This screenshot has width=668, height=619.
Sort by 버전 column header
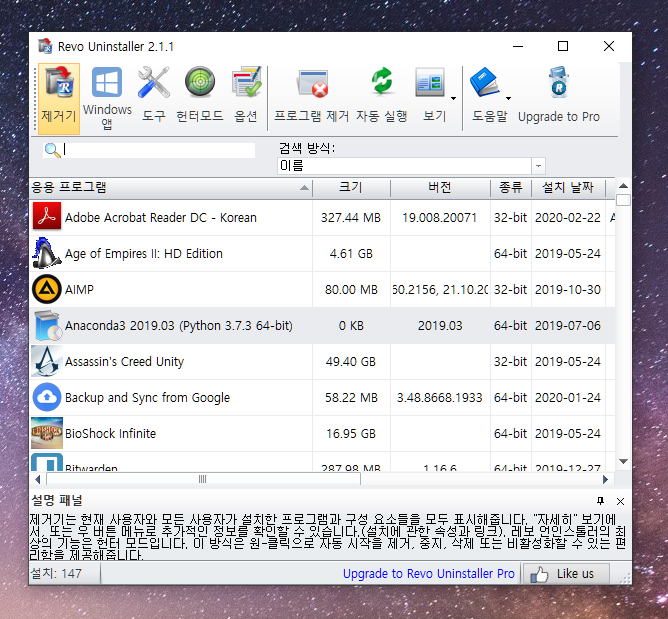coord(440,188)
